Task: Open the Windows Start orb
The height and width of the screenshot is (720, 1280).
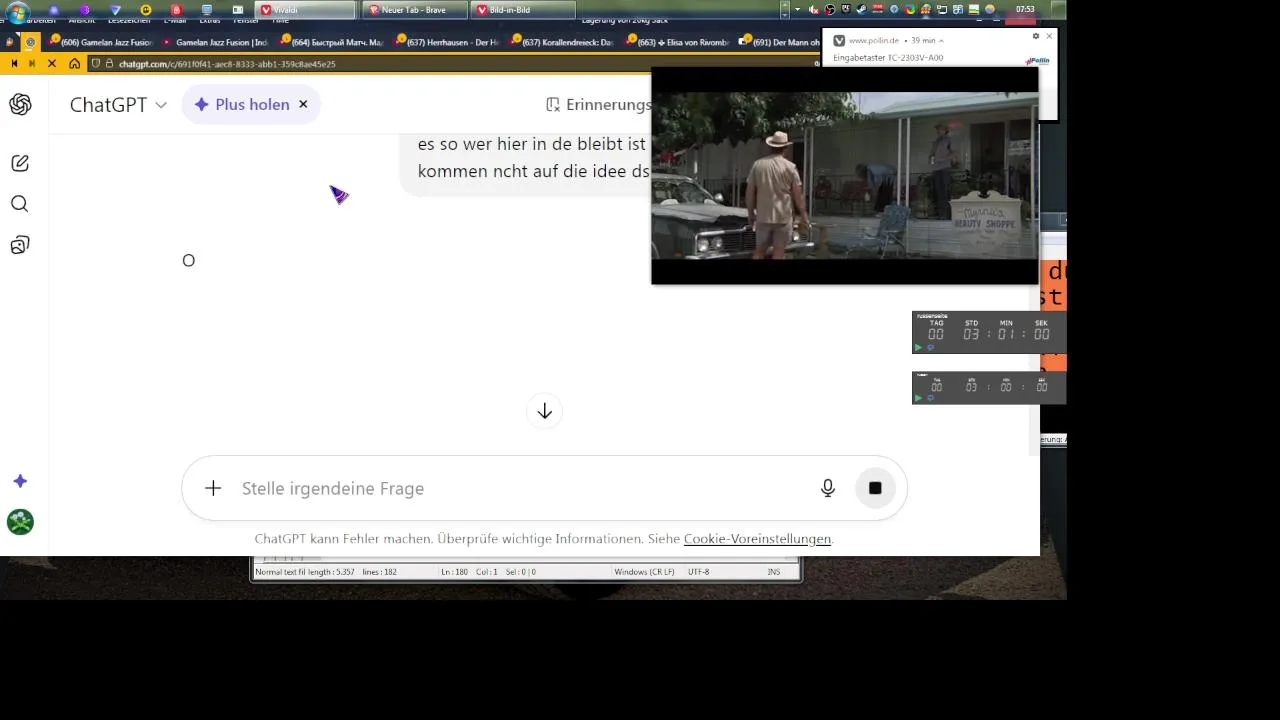Action: [x=17, y=12]
